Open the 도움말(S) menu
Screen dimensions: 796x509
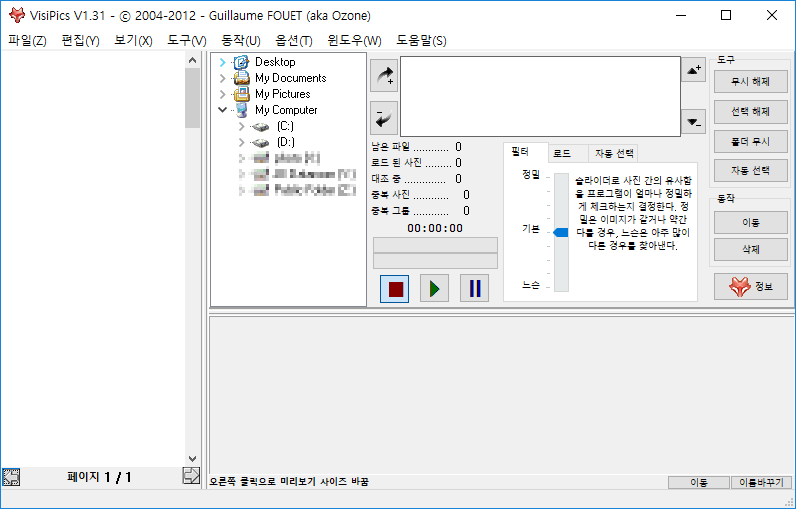pyautogui.click(x=421, y=41)
